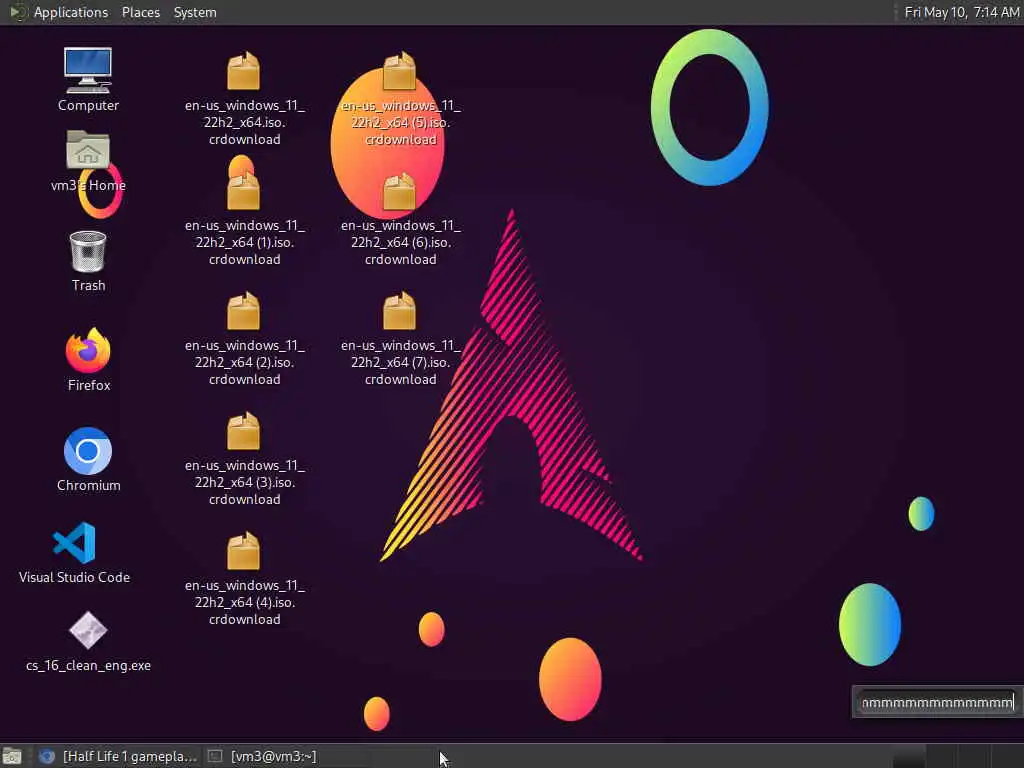The width and height of the screenshot is (1024, 768).
Task: Open the Applications menu
Action: click(x=71, y=12)
